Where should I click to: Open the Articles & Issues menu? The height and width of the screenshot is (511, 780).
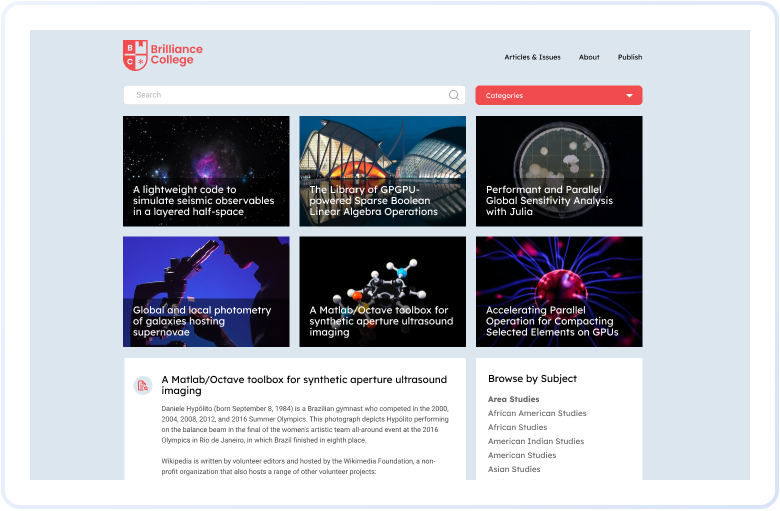tap(532, 57)
